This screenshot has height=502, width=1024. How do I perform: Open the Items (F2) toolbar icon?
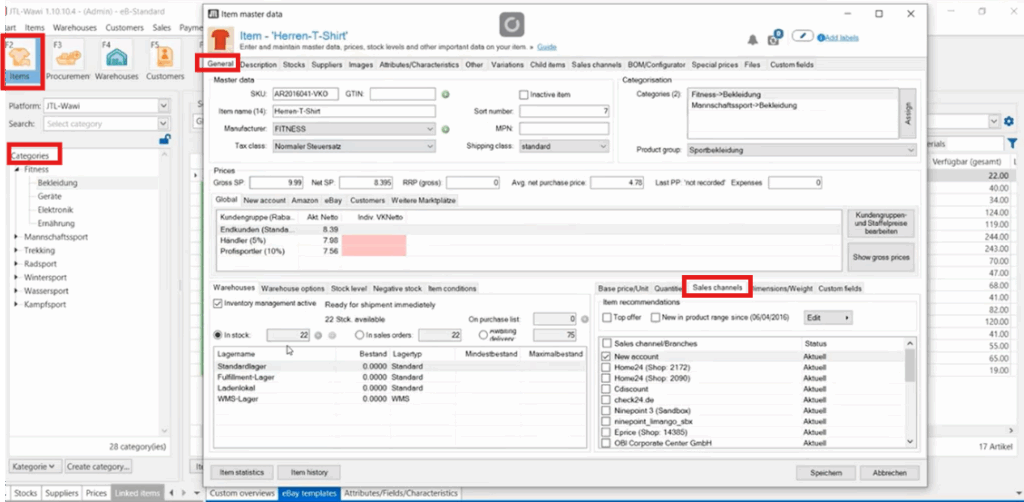click(x=22, y=62)
